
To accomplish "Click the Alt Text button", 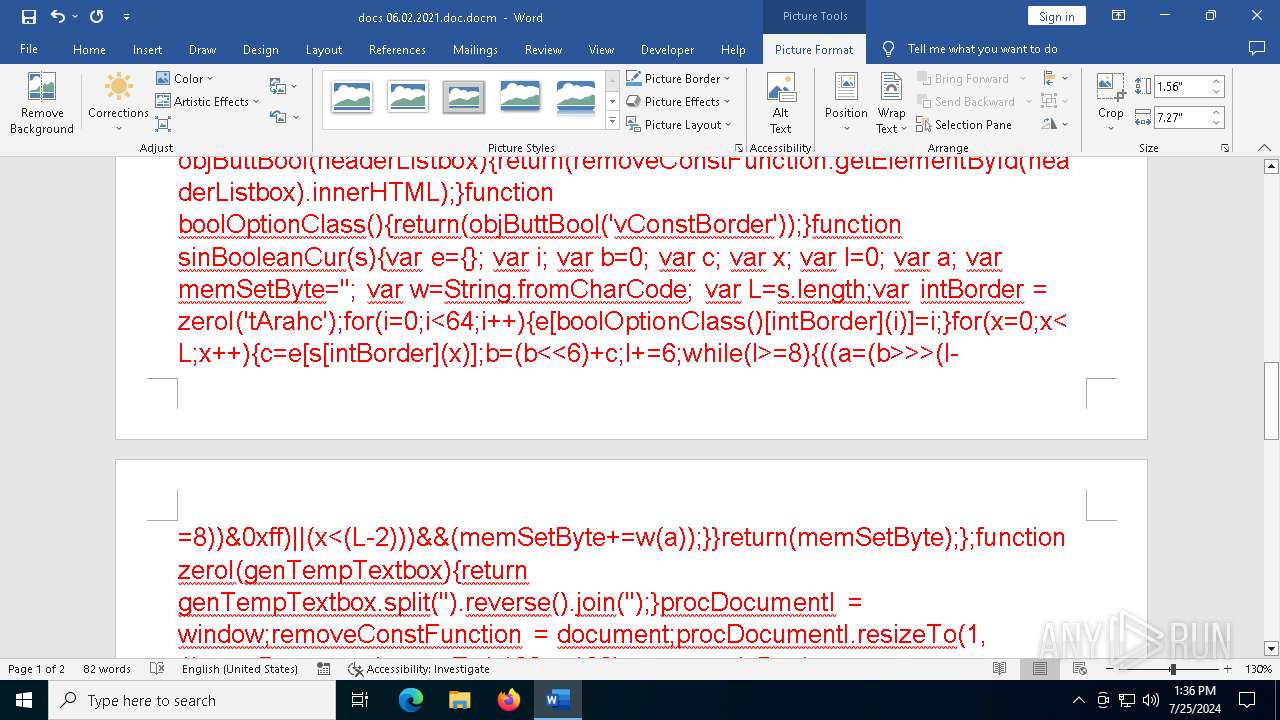I will (781, 104).
